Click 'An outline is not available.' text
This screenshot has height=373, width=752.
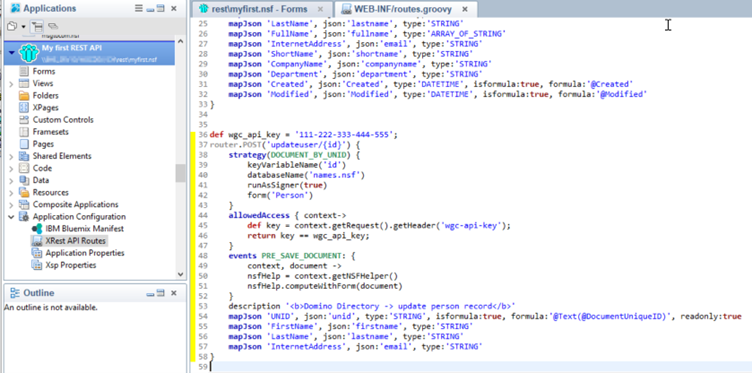tap(51, 307)
